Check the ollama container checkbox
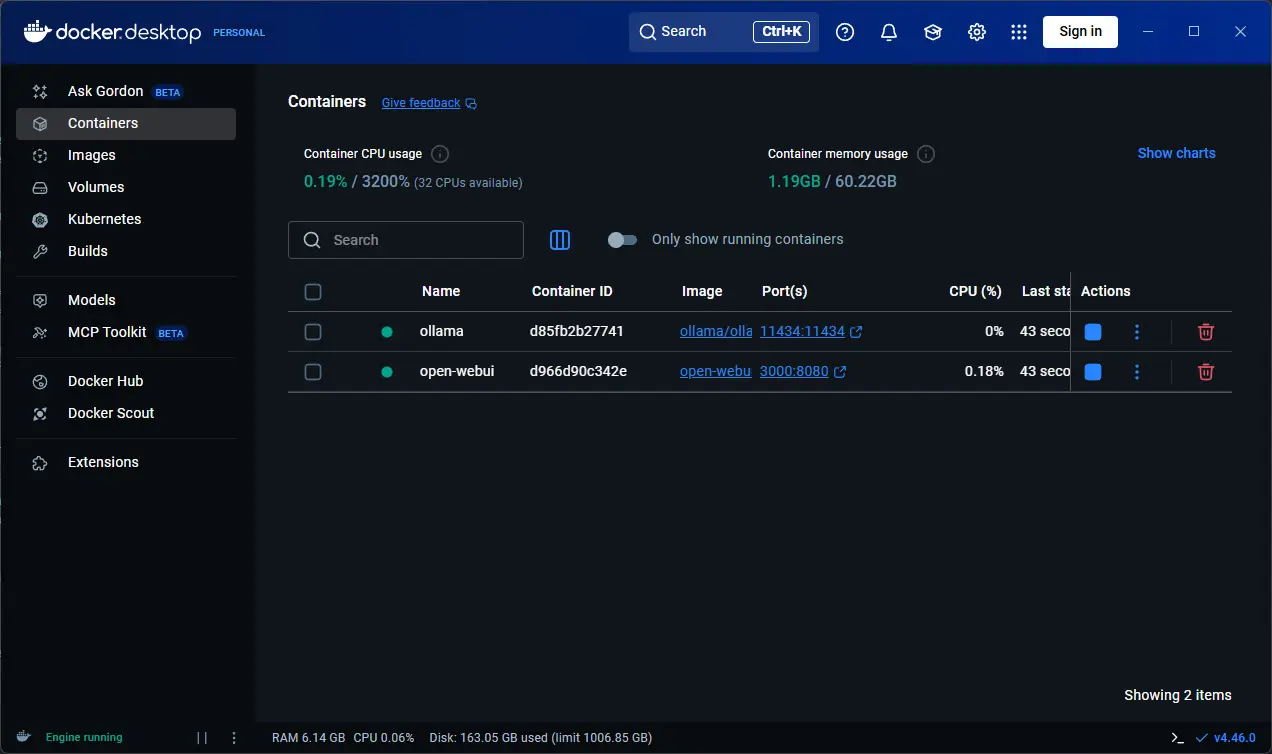This screenshot has width=1272, height=754. click(x=313, y=332)
